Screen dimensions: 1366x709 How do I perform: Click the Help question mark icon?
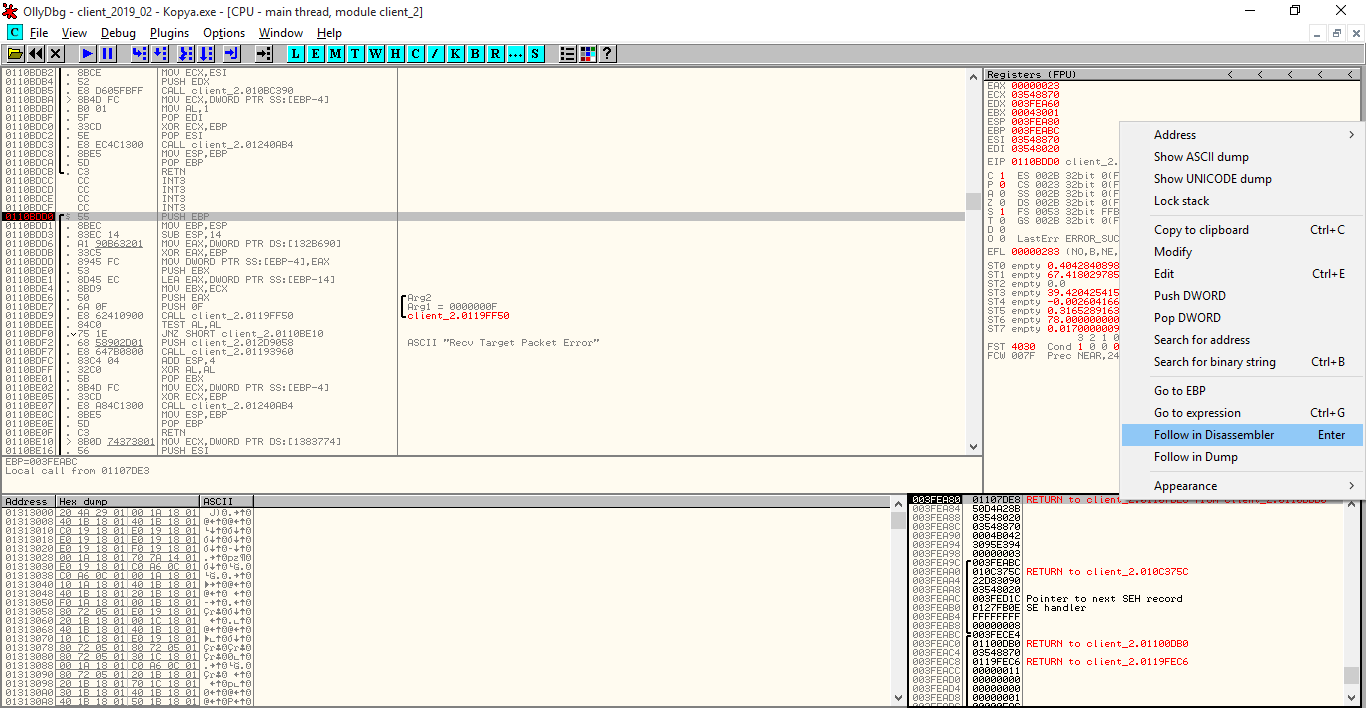coord(606,53)
